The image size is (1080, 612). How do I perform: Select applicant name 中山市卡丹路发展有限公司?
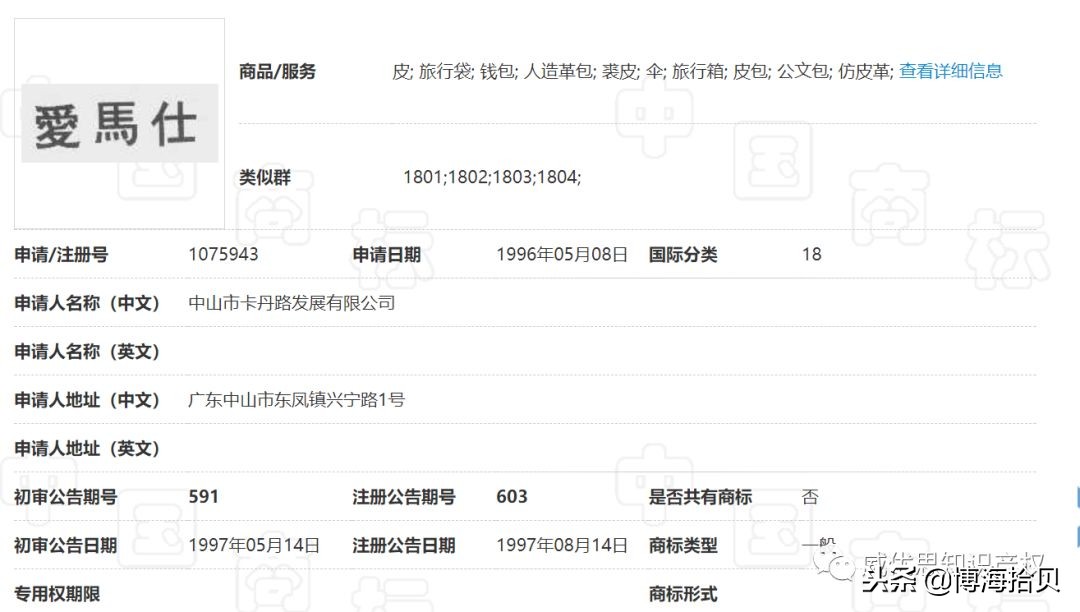click(292, 303)
